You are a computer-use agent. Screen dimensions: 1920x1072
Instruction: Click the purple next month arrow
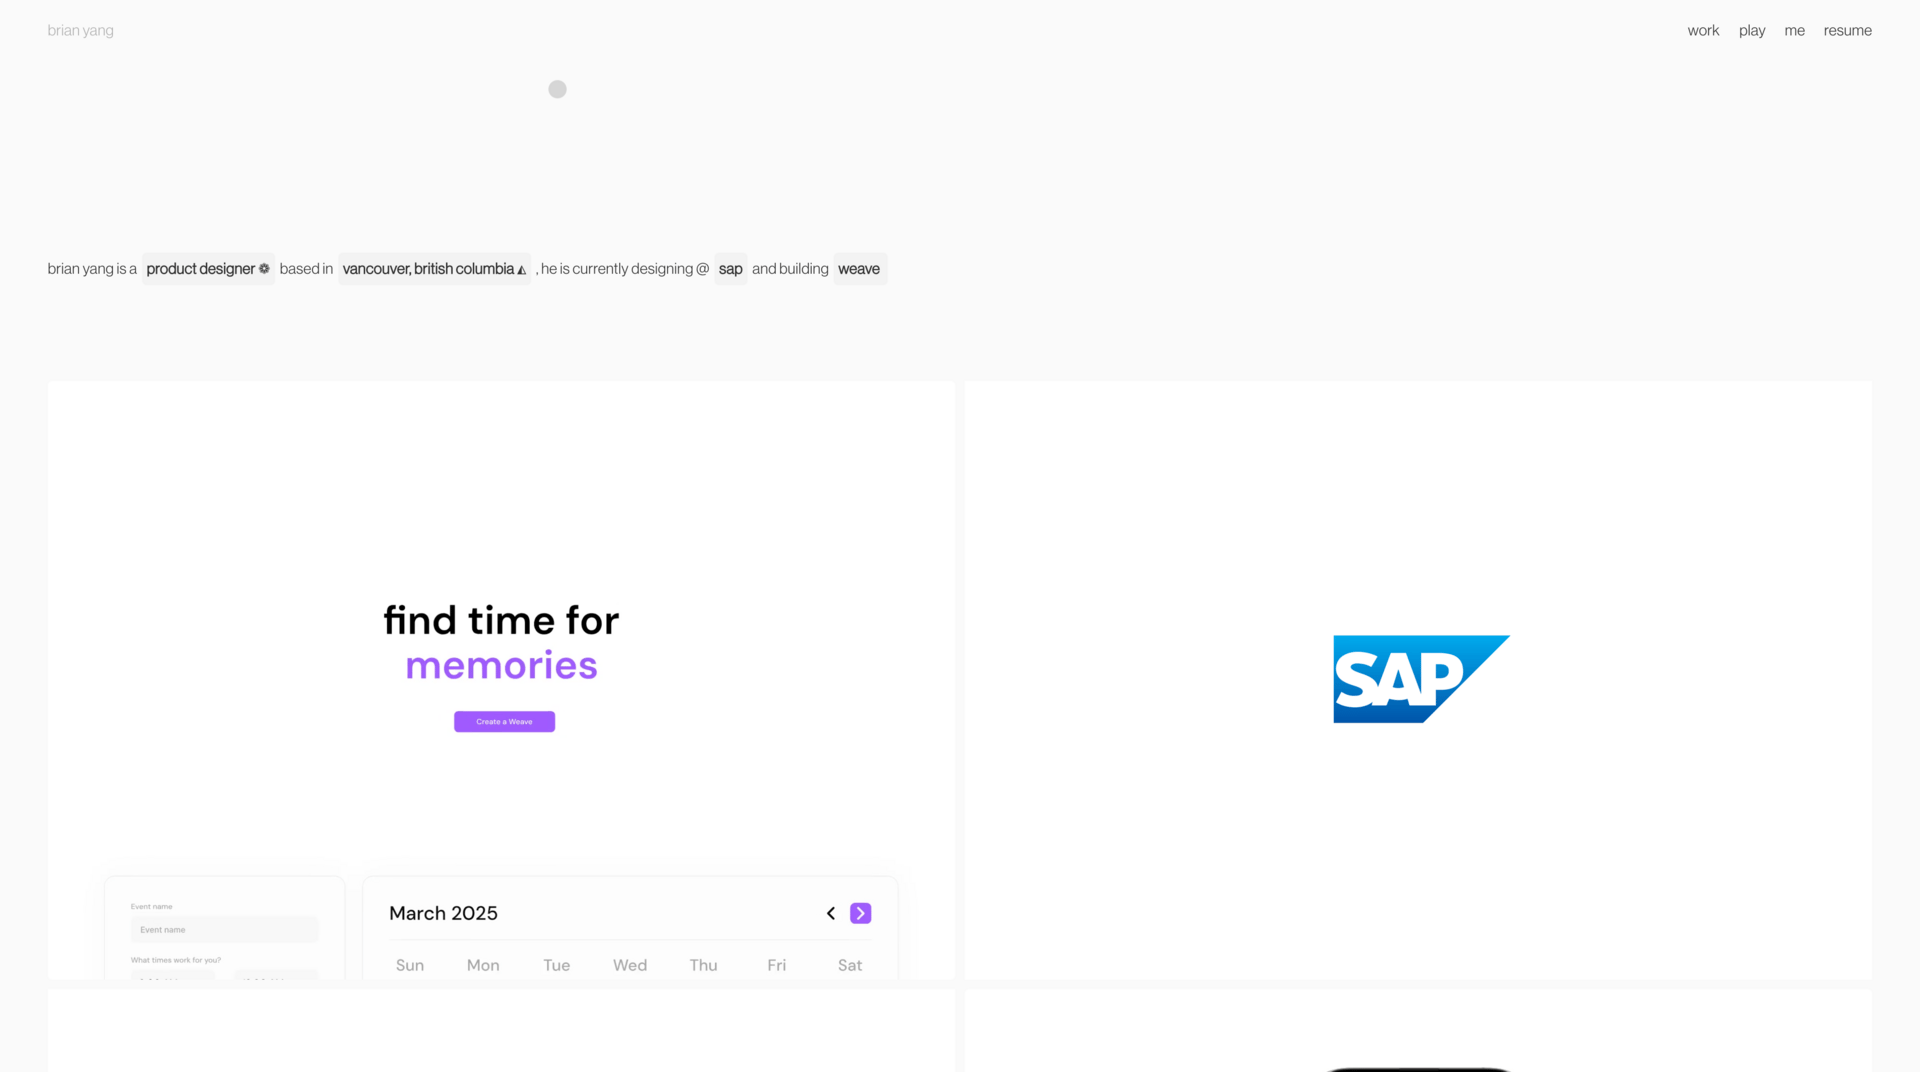coord(861,913)
